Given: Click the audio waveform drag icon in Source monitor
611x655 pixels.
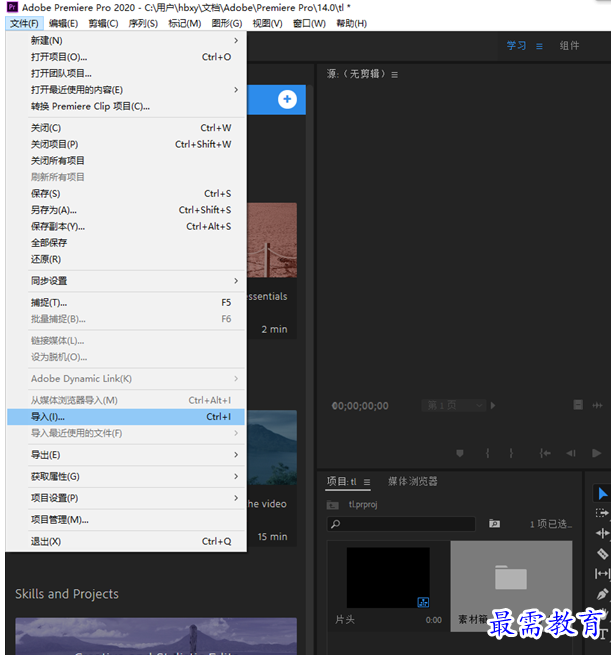Looking at the screenshot, I should tap(598, 405).
